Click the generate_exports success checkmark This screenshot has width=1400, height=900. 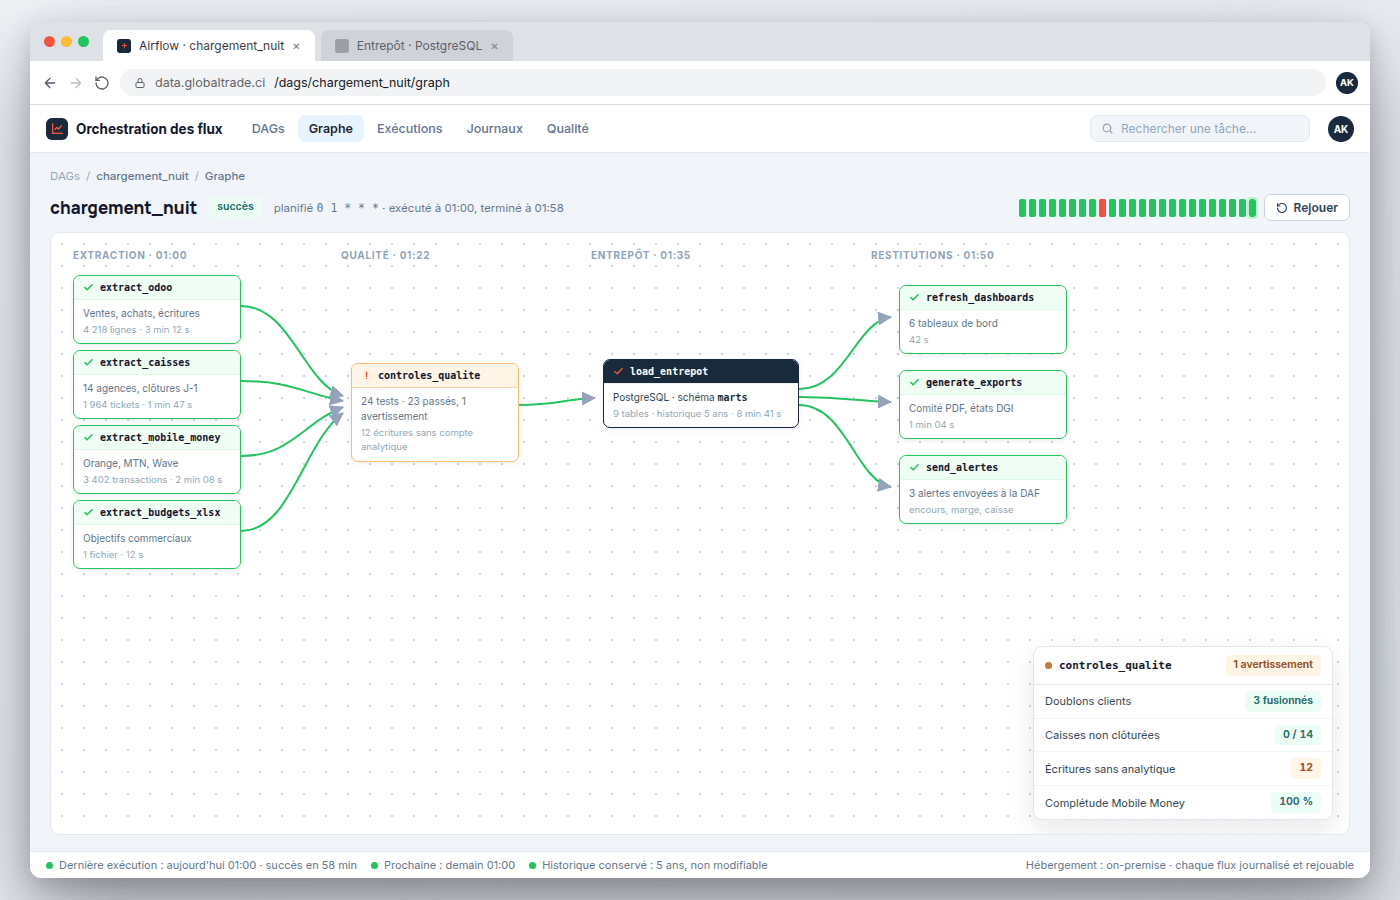914,383
